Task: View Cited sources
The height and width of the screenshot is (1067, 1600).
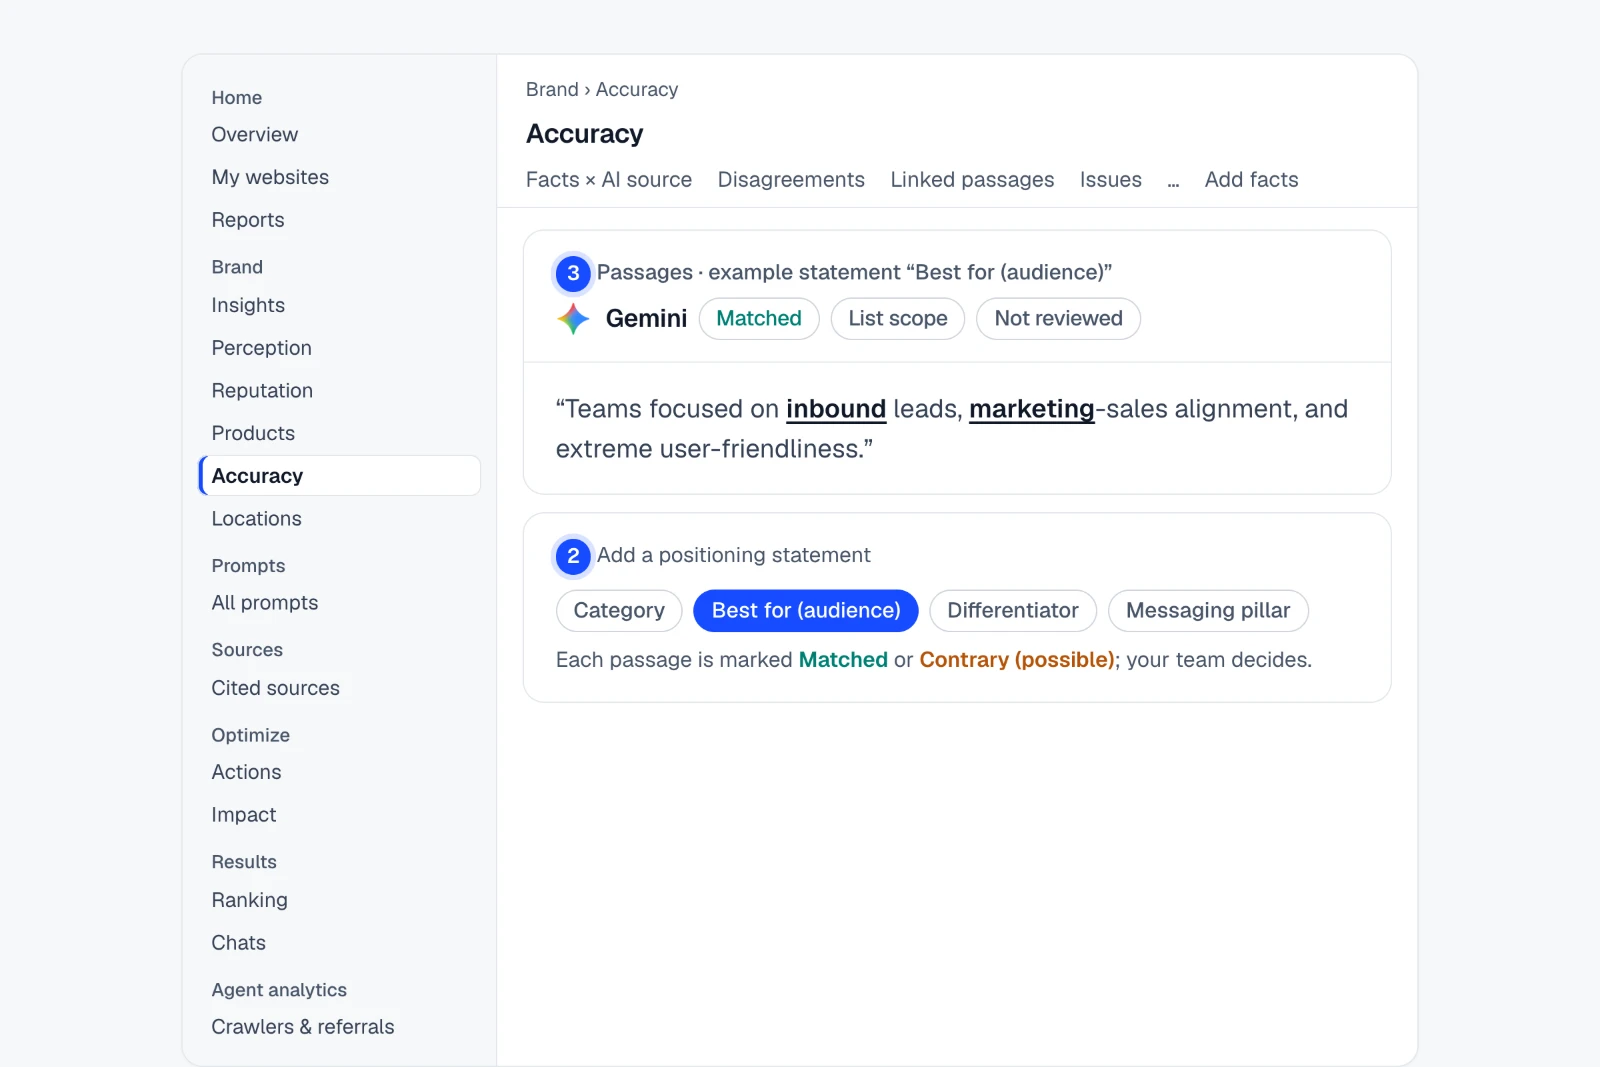Action: tap(275, 688)
